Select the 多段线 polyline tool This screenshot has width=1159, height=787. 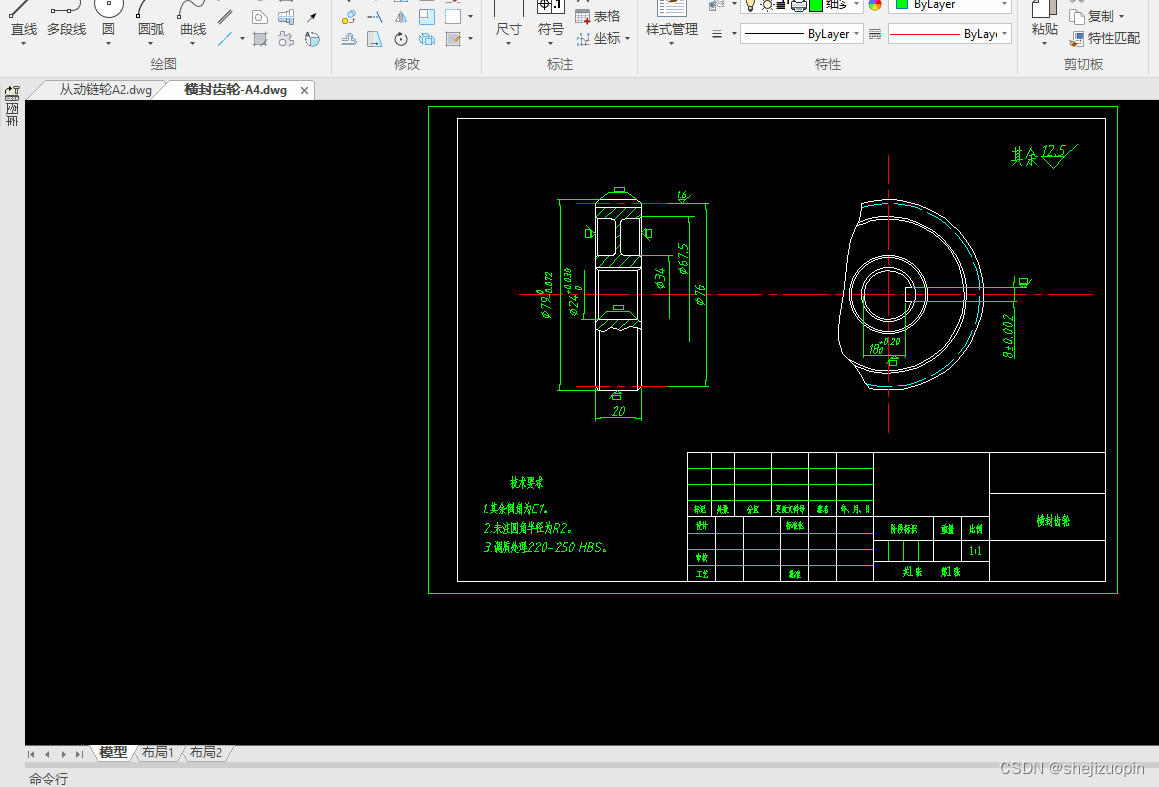coord(66,20)
